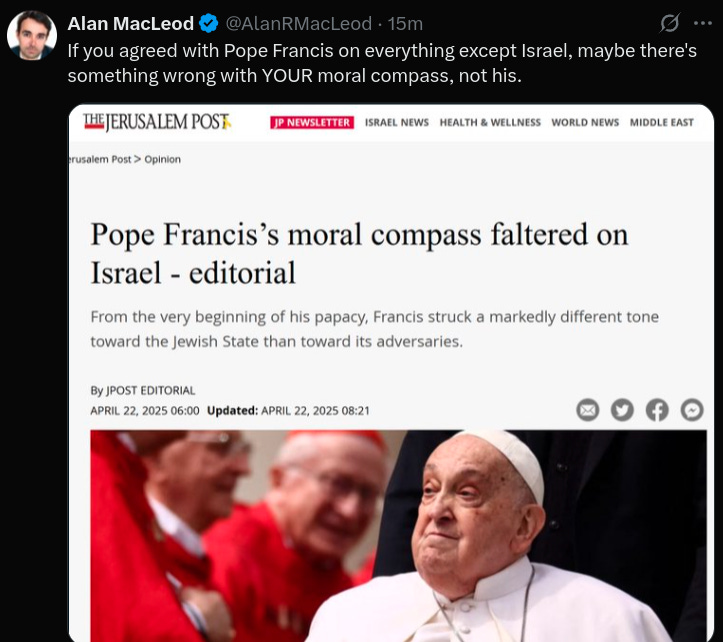Image resolution: width=723 pixels, height=642 pixels.
Task: Click the article headline about Pope Francis
Action: coord(359,253)
